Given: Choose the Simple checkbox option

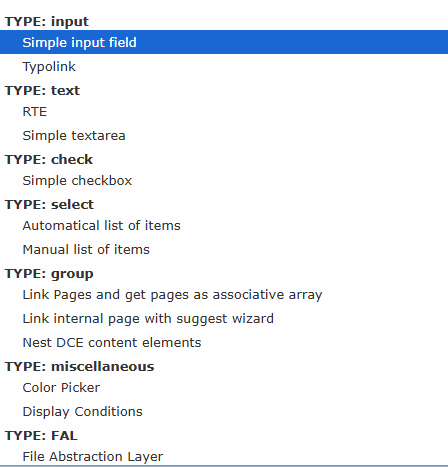Looking at the screenshot, I should (x=224, y=180).
